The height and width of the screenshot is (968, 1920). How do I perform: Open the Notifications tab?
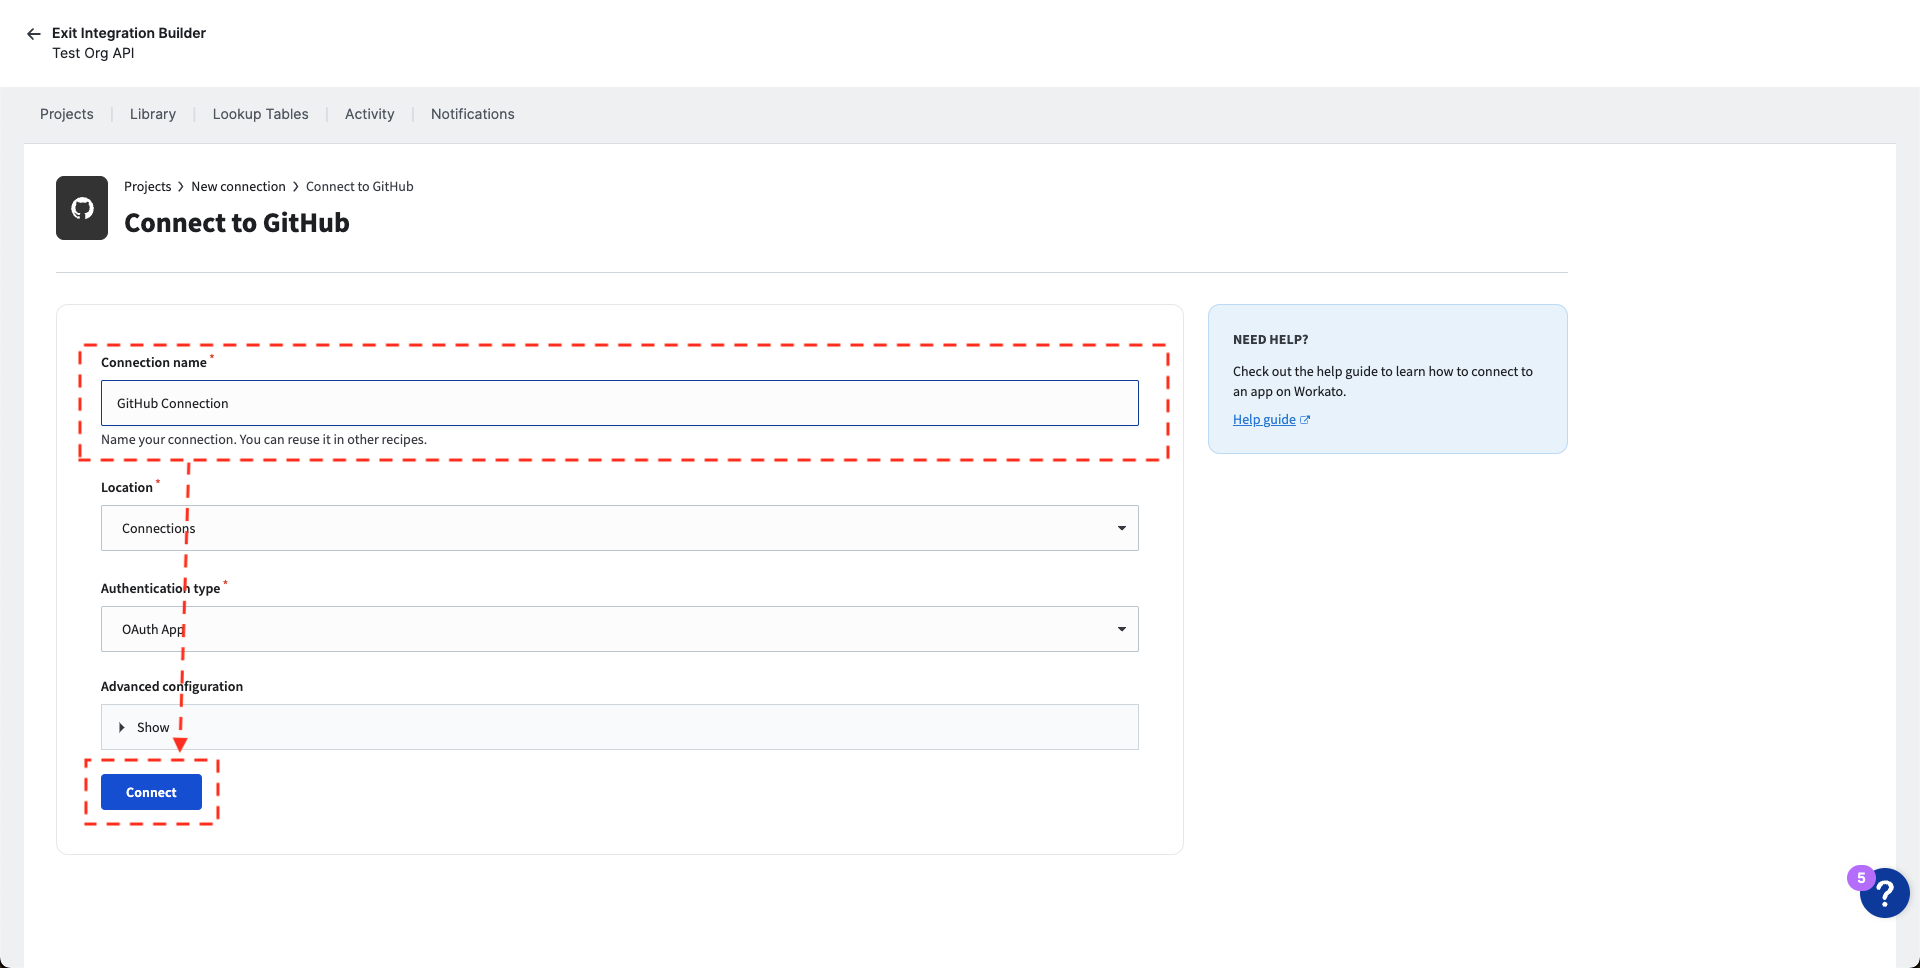(473, 114)
